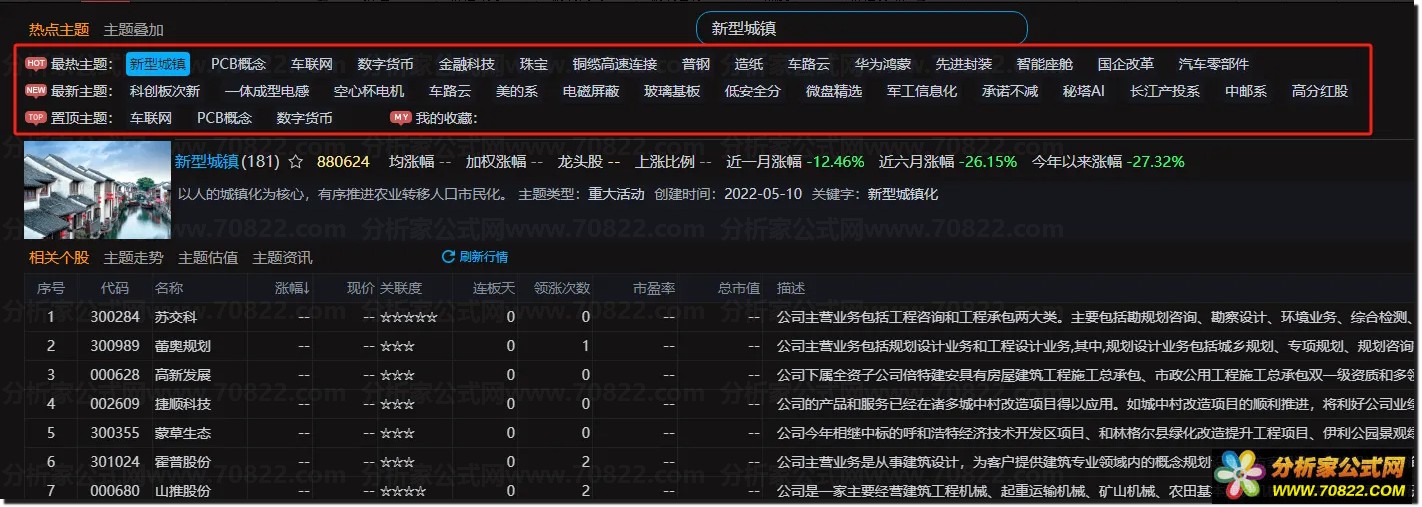Image resolution: width=1422 pixels, height=507 pixels.
Task: Open the 主题估值 tab
Action: (x=208, y=257)
